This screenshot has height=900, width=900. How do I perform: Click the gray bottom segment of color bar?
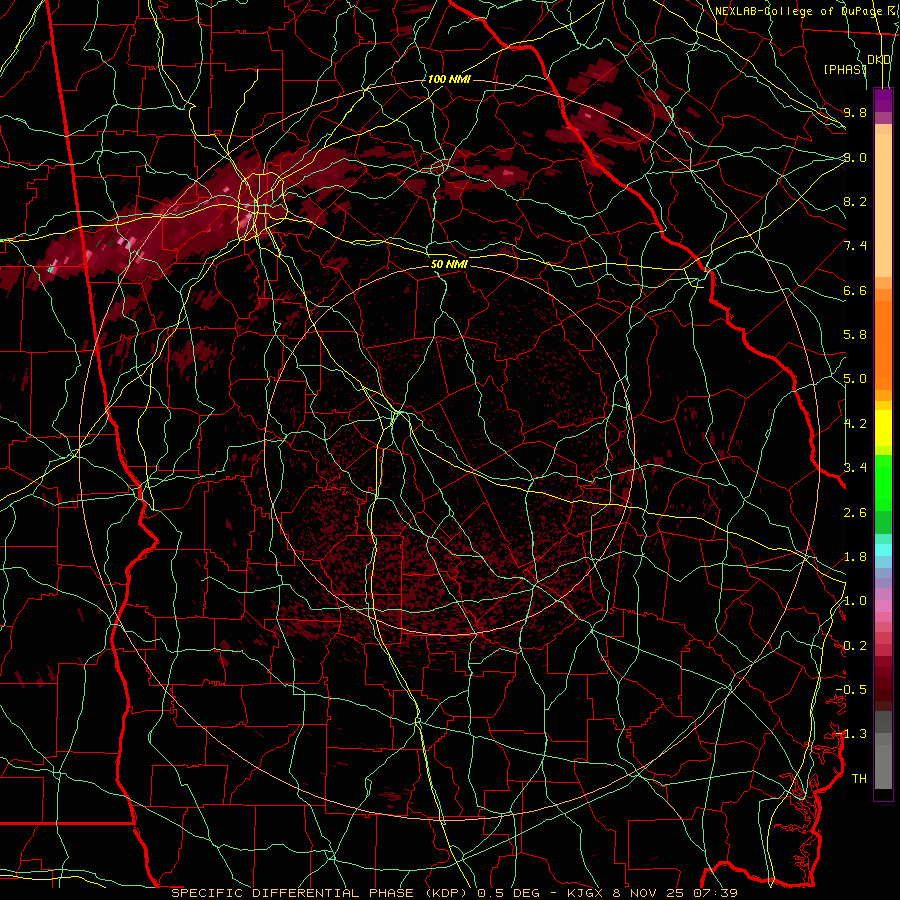point(883,766)
